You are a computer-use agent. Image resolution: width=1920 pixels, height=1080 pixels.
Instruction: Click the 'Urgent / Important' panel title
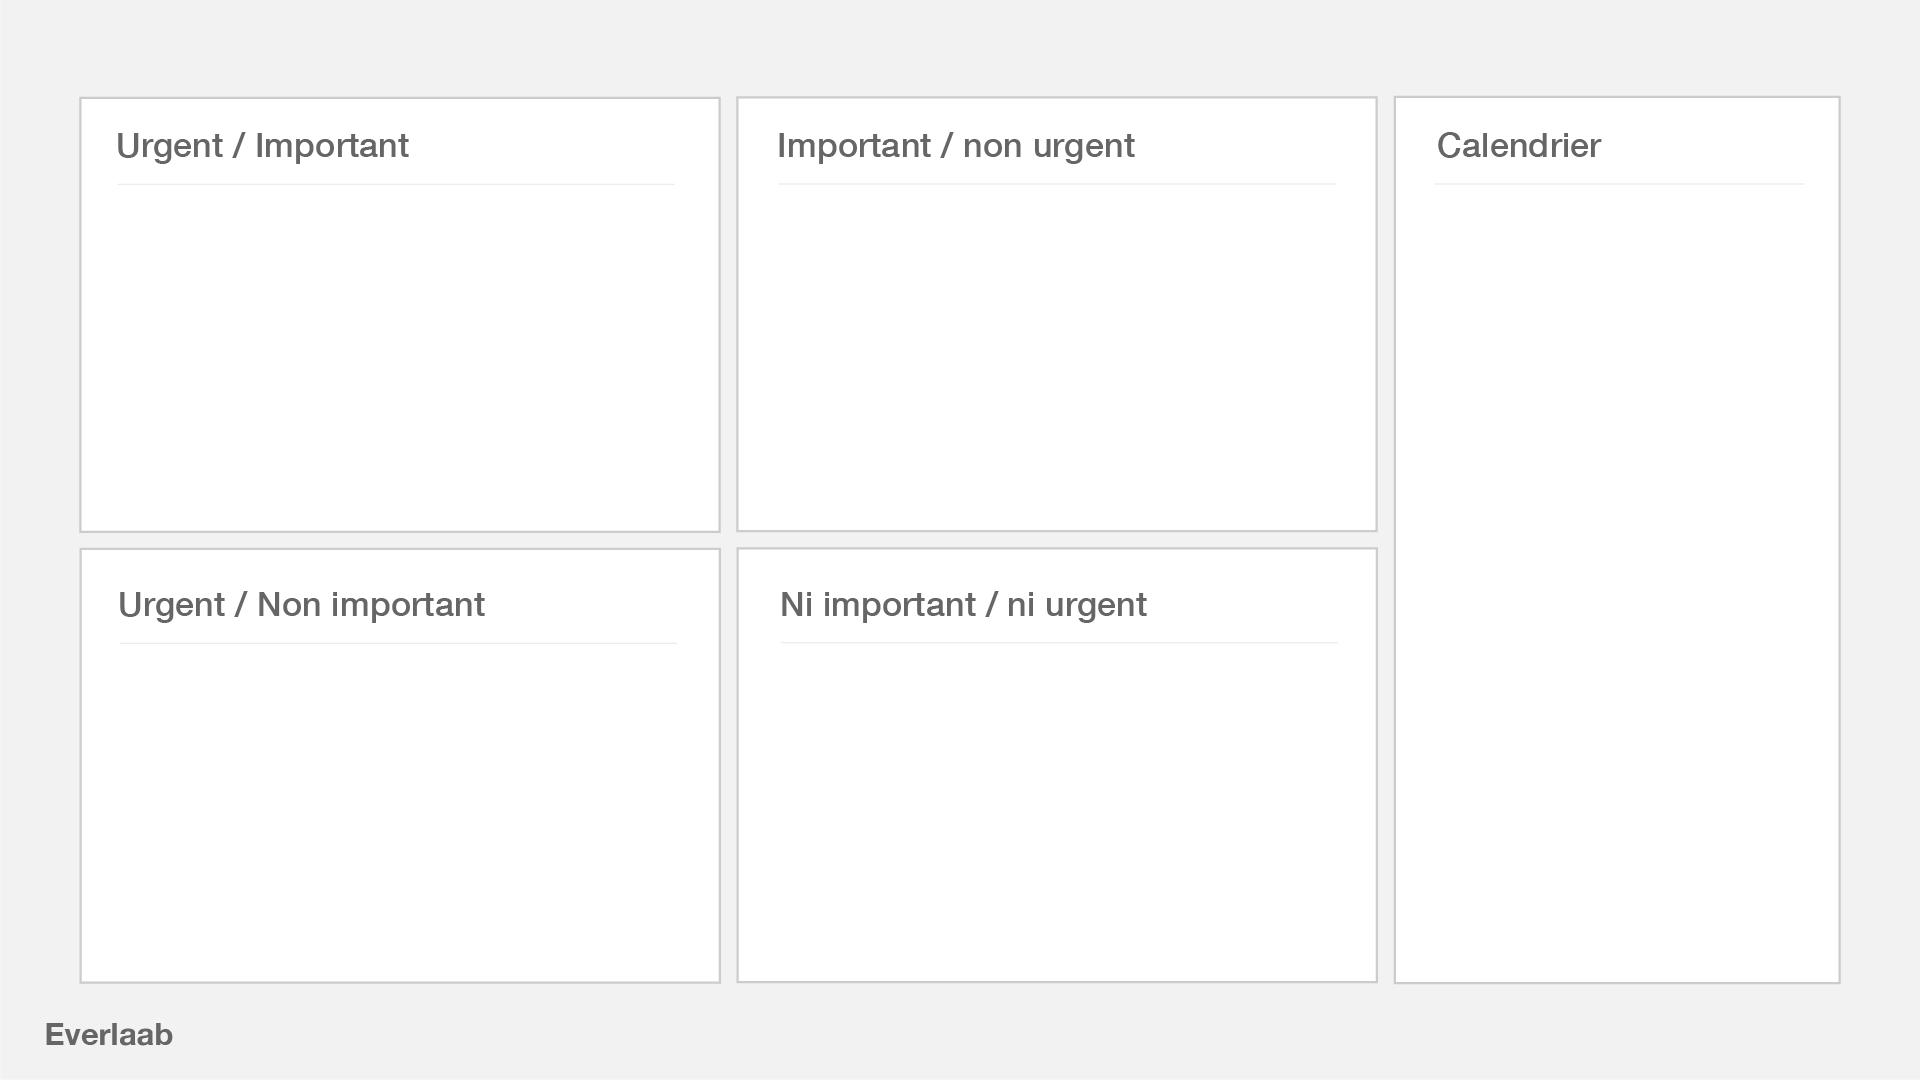click(262, 146)
